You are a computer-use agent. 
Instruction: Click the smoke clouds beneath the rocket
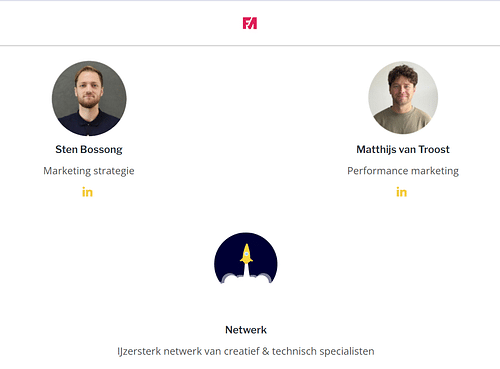coord(246,278)
